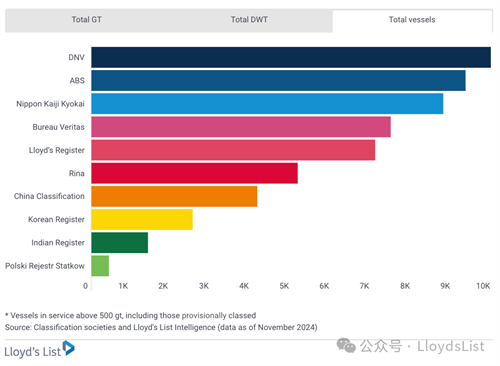This screenshot has height=366, width=500.
Task: Click the Lloyd's Register coral bar
Action: pyautogui.click(x=233, y=150)
